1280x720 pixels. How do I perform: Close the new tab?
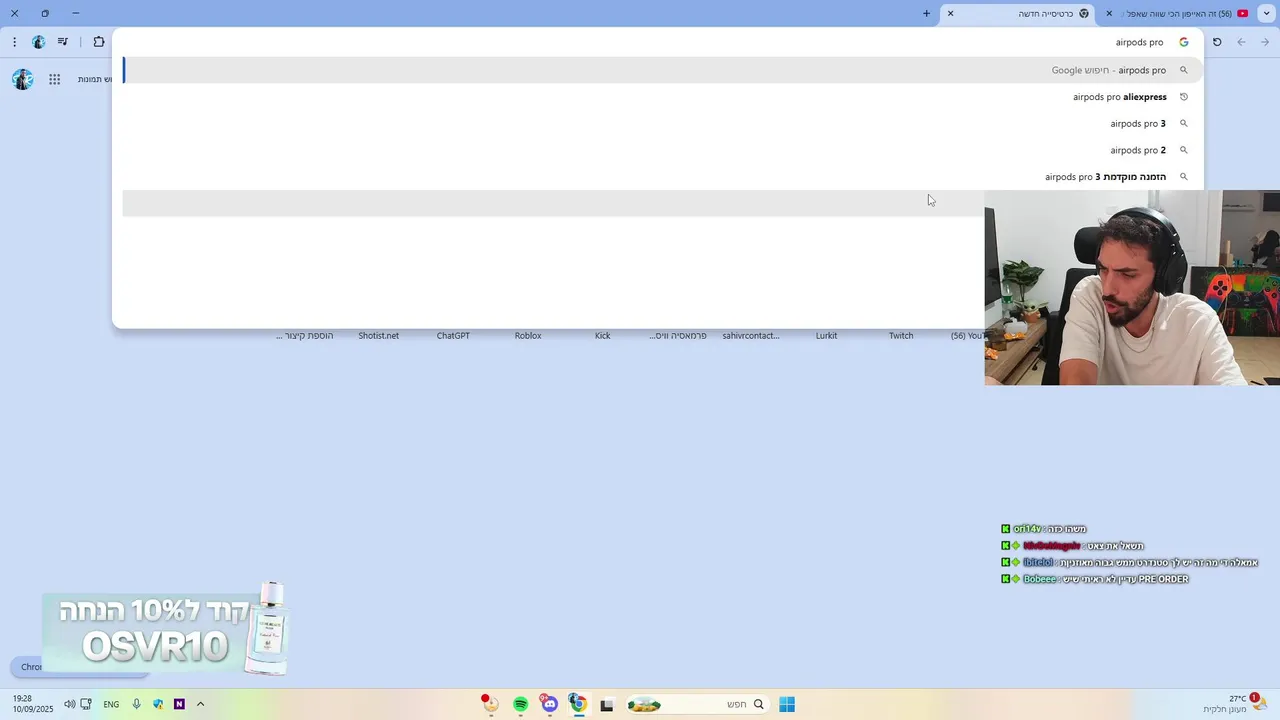point(951,13)
